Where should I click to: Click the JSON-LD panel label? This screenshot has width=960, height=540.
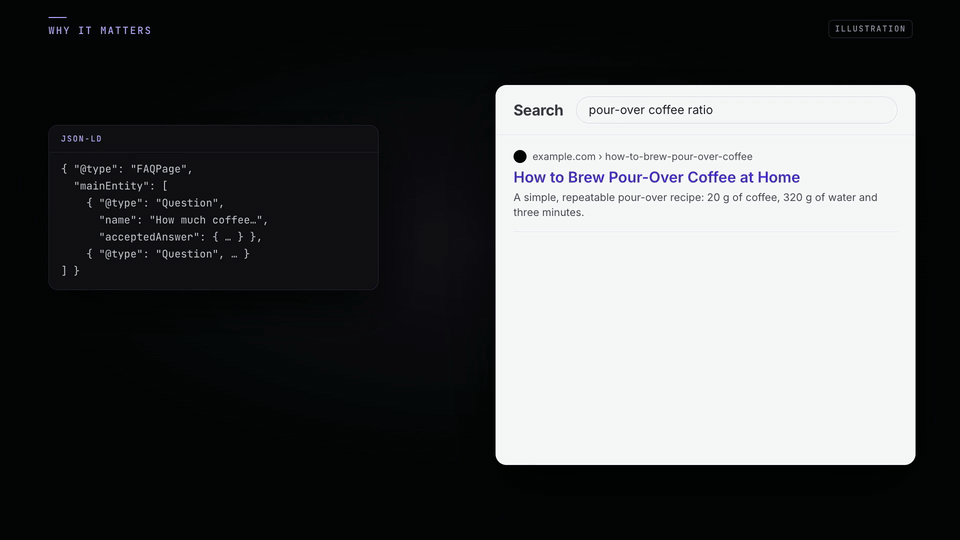[x=81, y=139]
